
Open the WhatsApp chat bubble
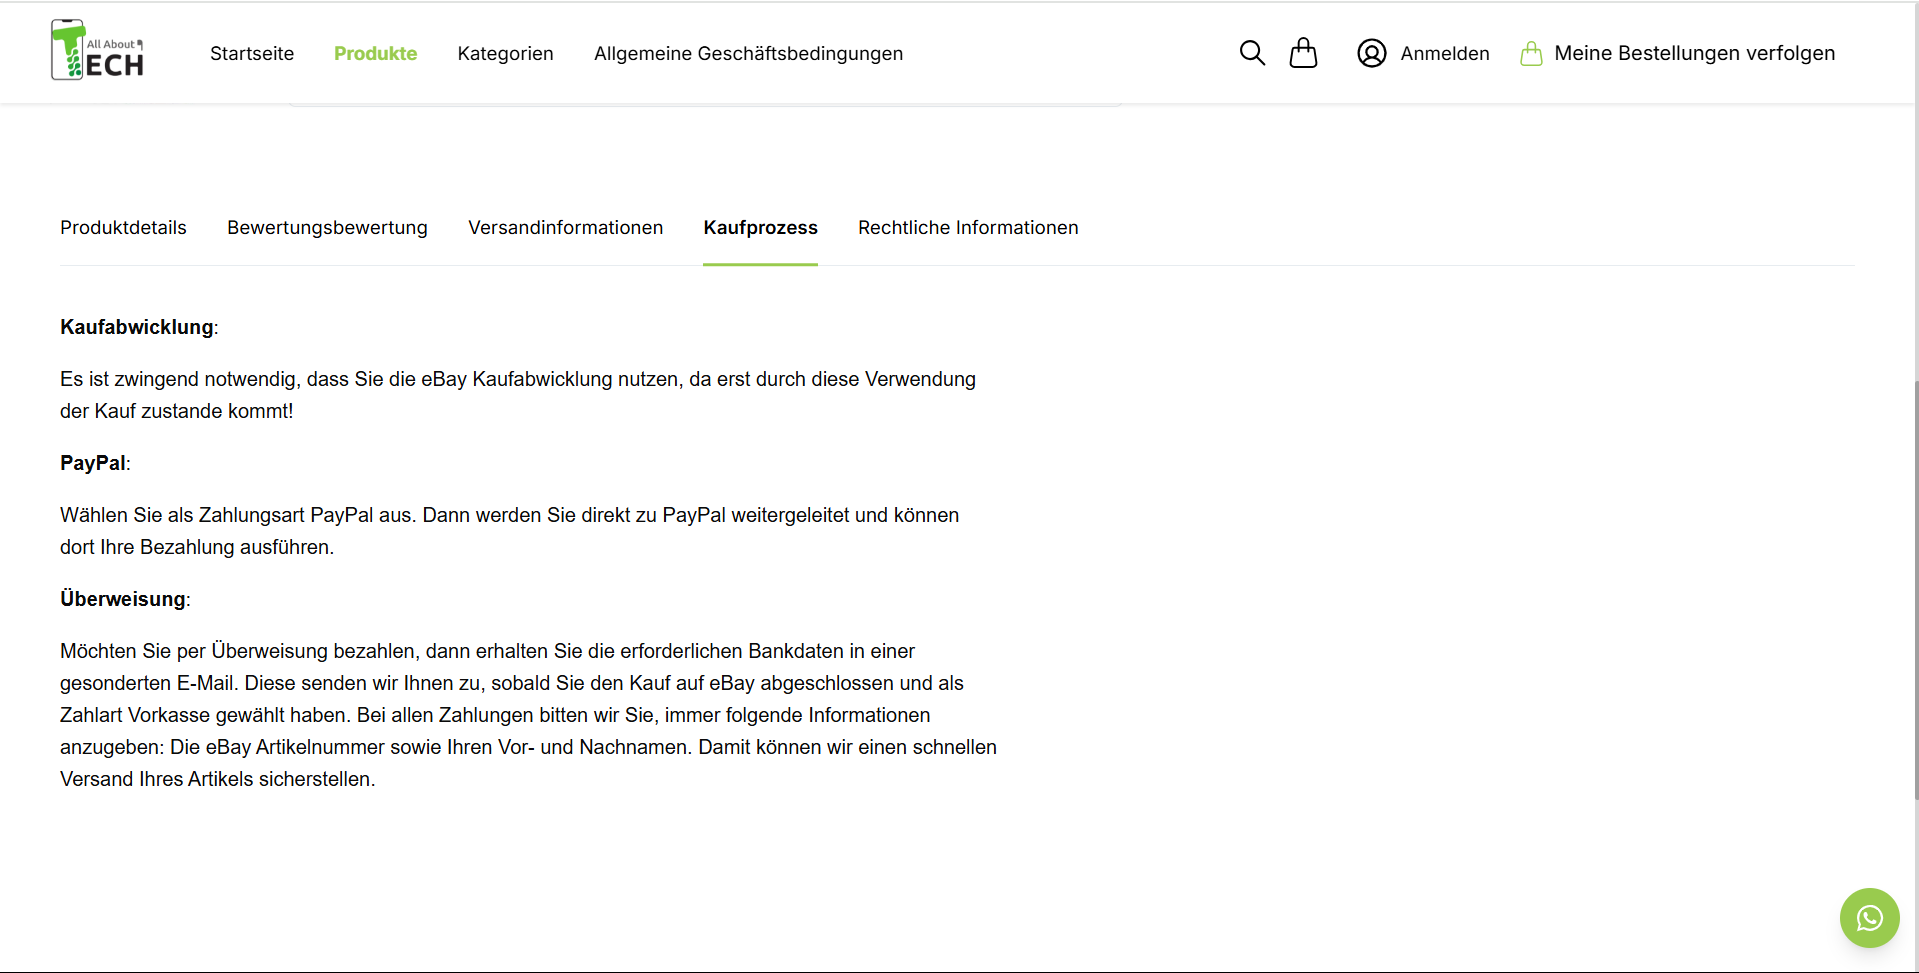point(1869,917)
